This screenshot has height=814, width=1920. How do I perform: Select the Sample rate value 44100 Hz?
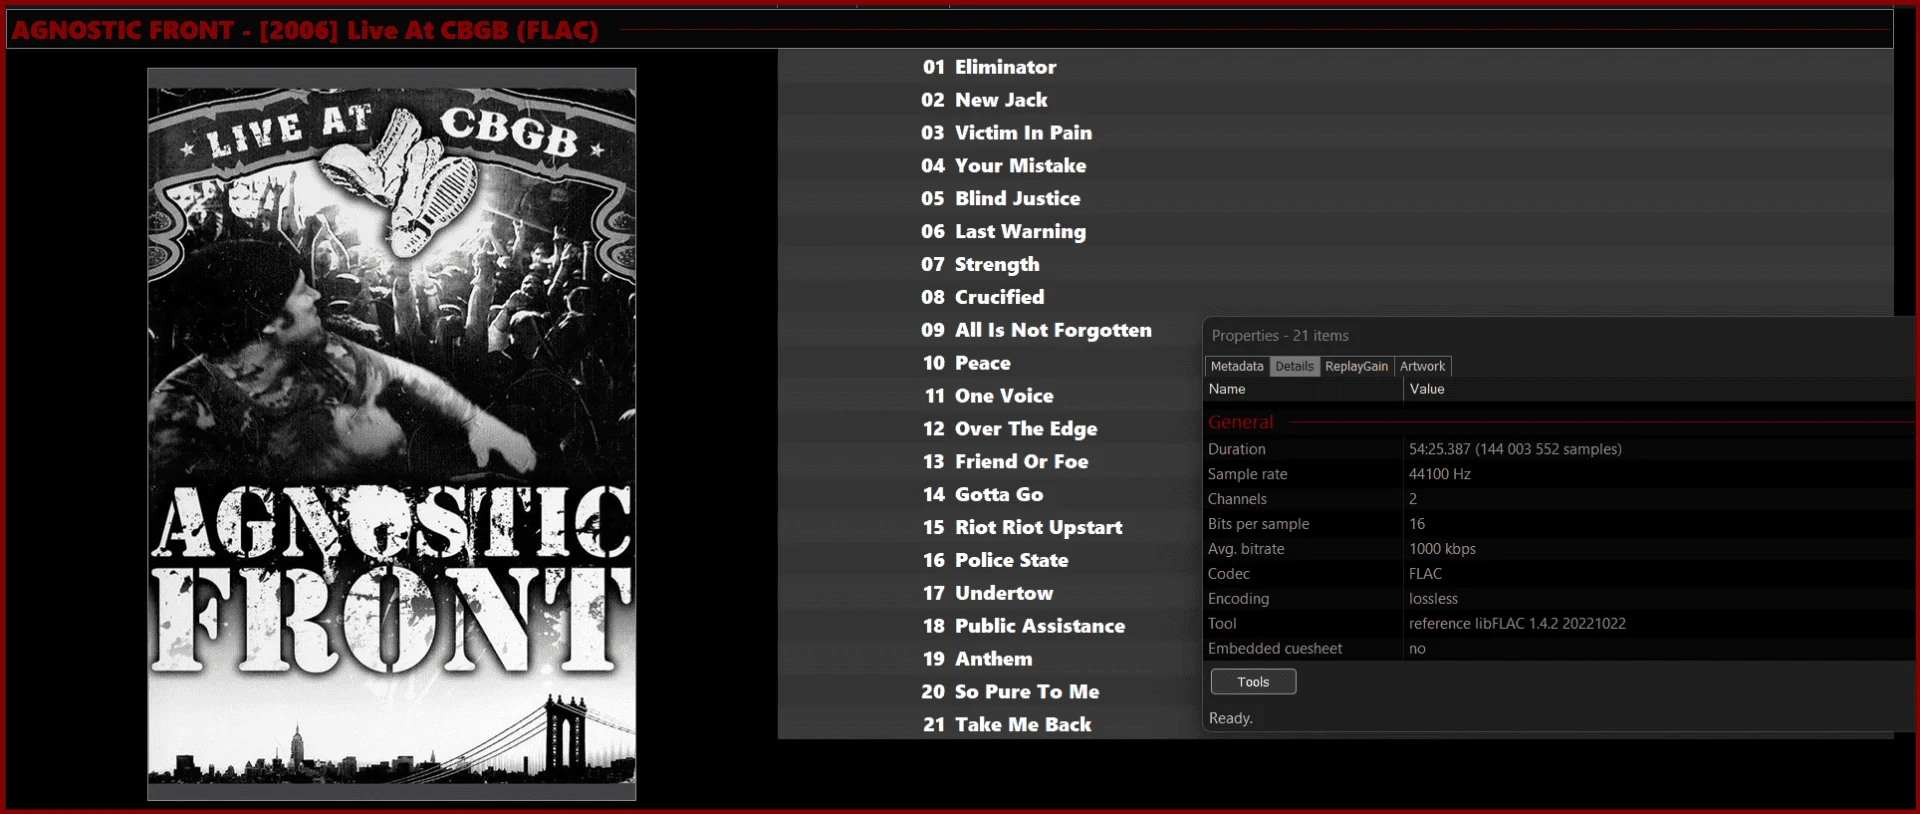1440,474
